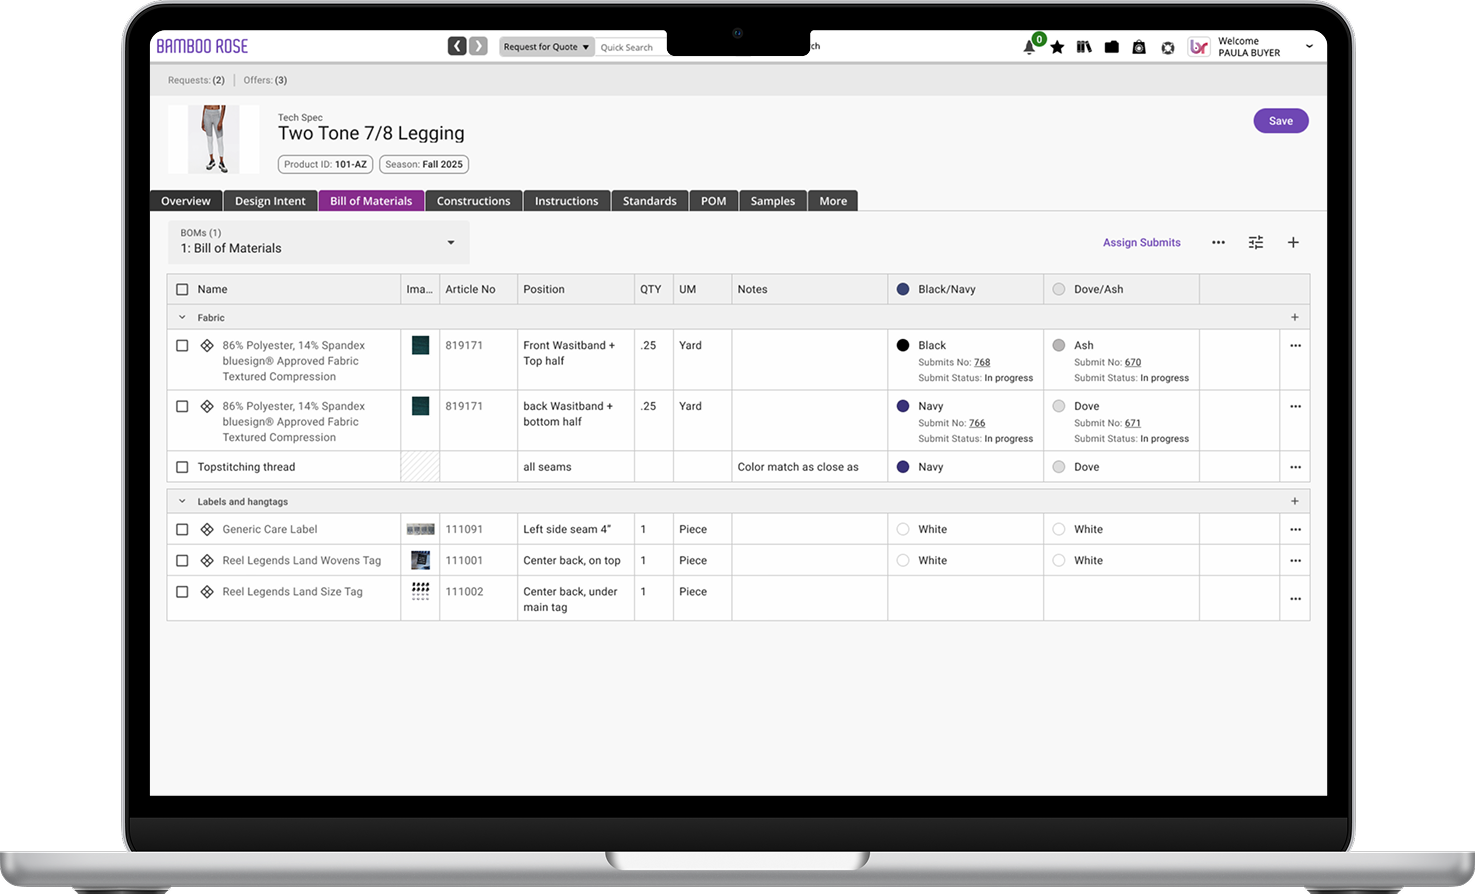Open the column filter settings icon
This screenshot has width=1476, height=894.
click(1256, 243)
